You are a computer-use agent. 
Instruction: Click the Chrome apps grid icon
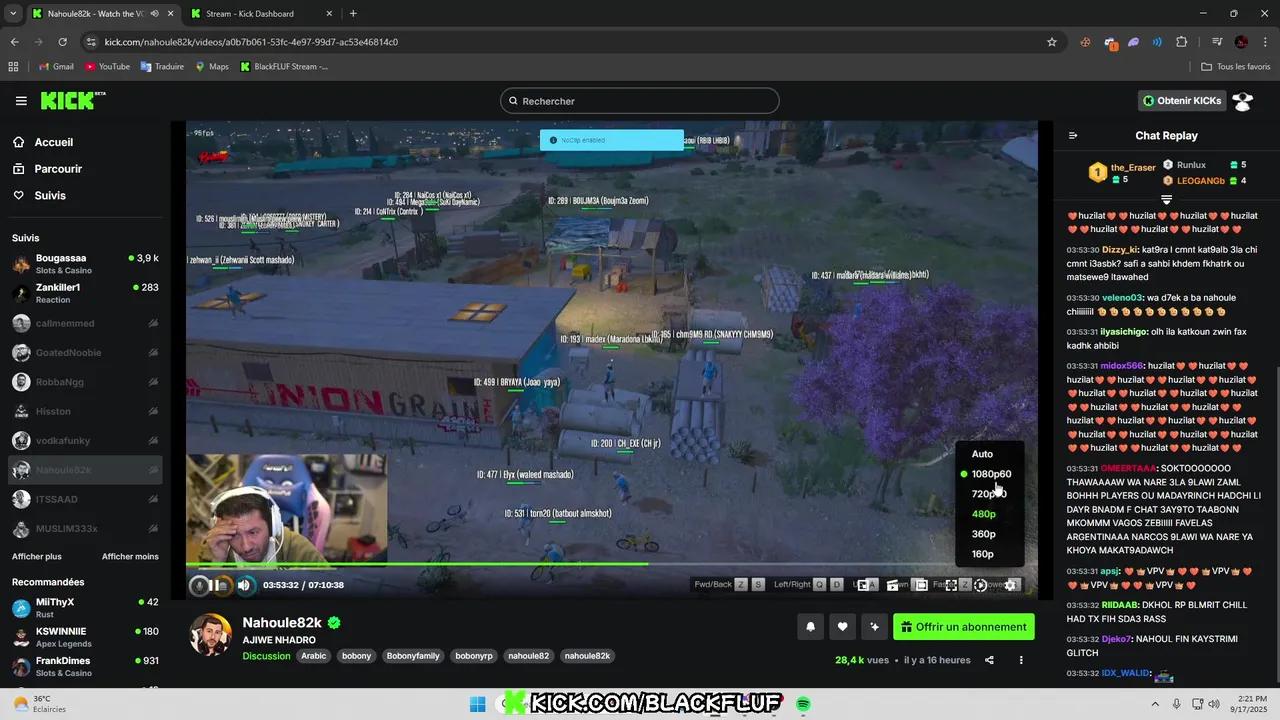pos(13,67)
